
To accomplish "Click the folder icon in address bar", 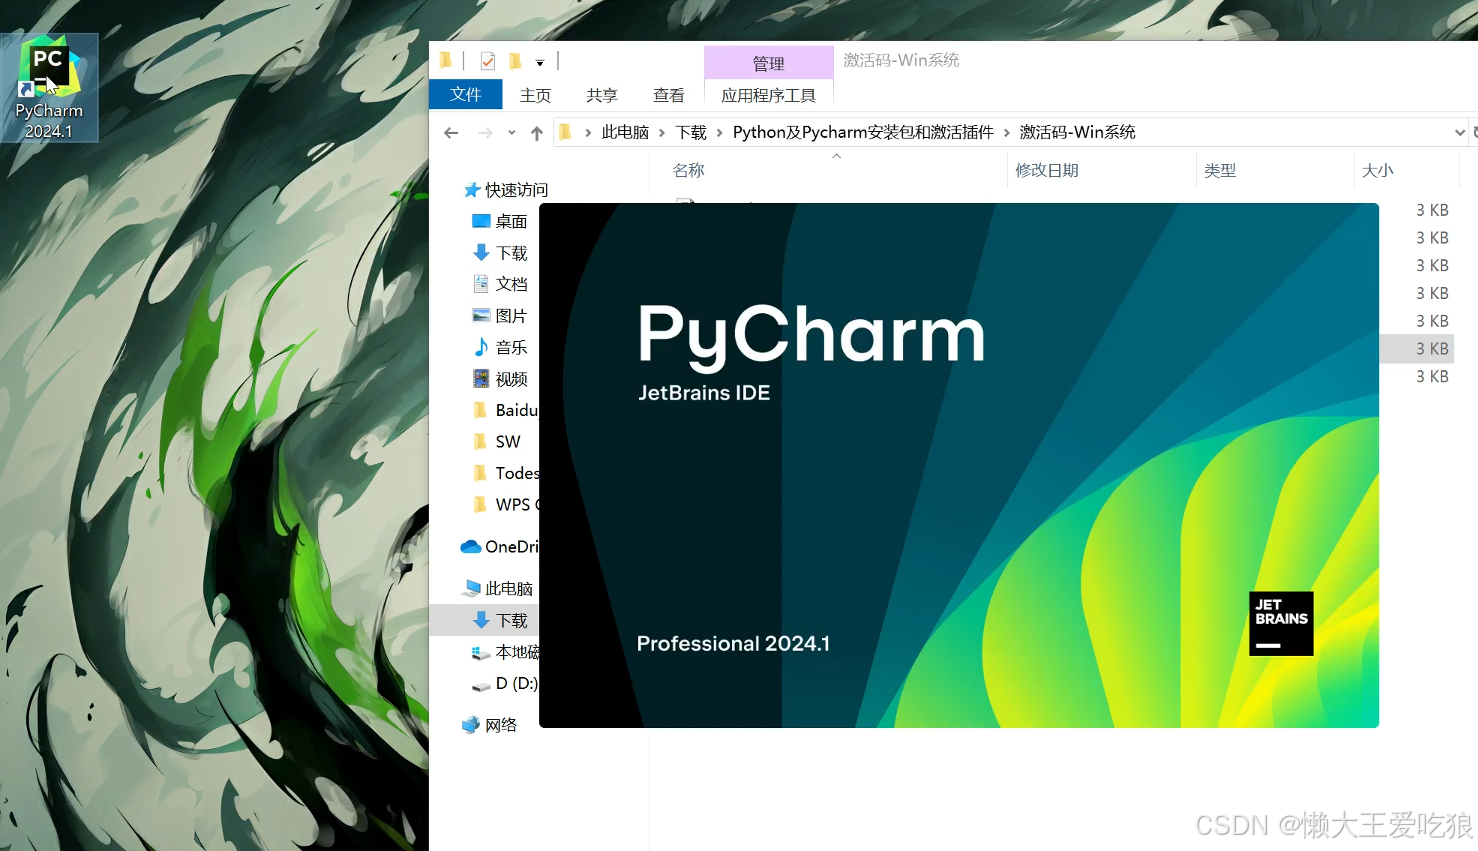I will click(566, 132).
